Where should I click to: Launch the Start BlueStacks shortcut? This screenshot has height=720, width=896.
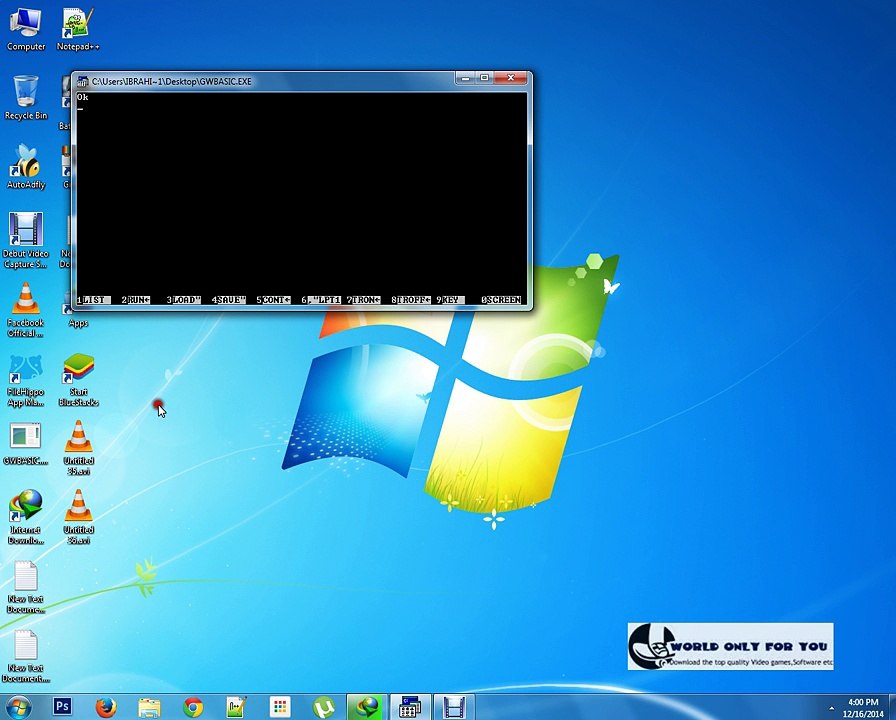tap(78, 380)
